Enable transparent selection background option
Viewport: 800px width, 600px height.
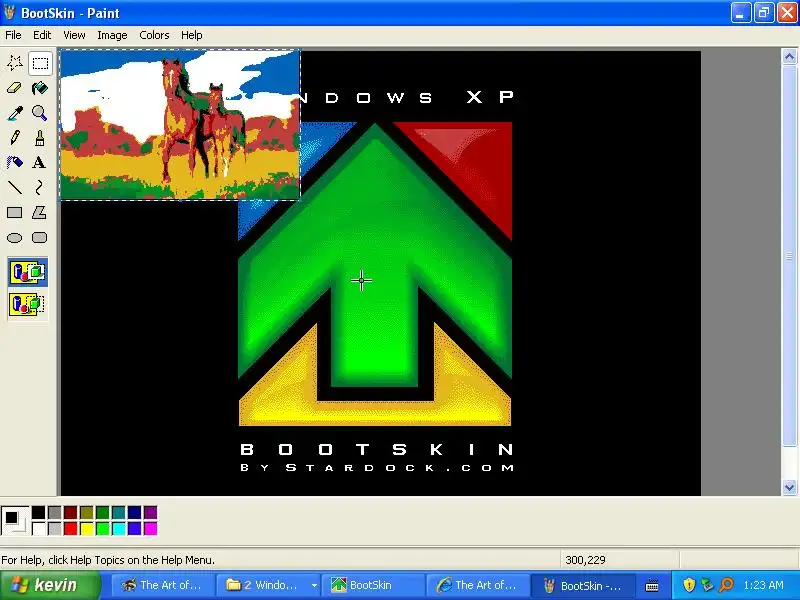coord(28,305)
